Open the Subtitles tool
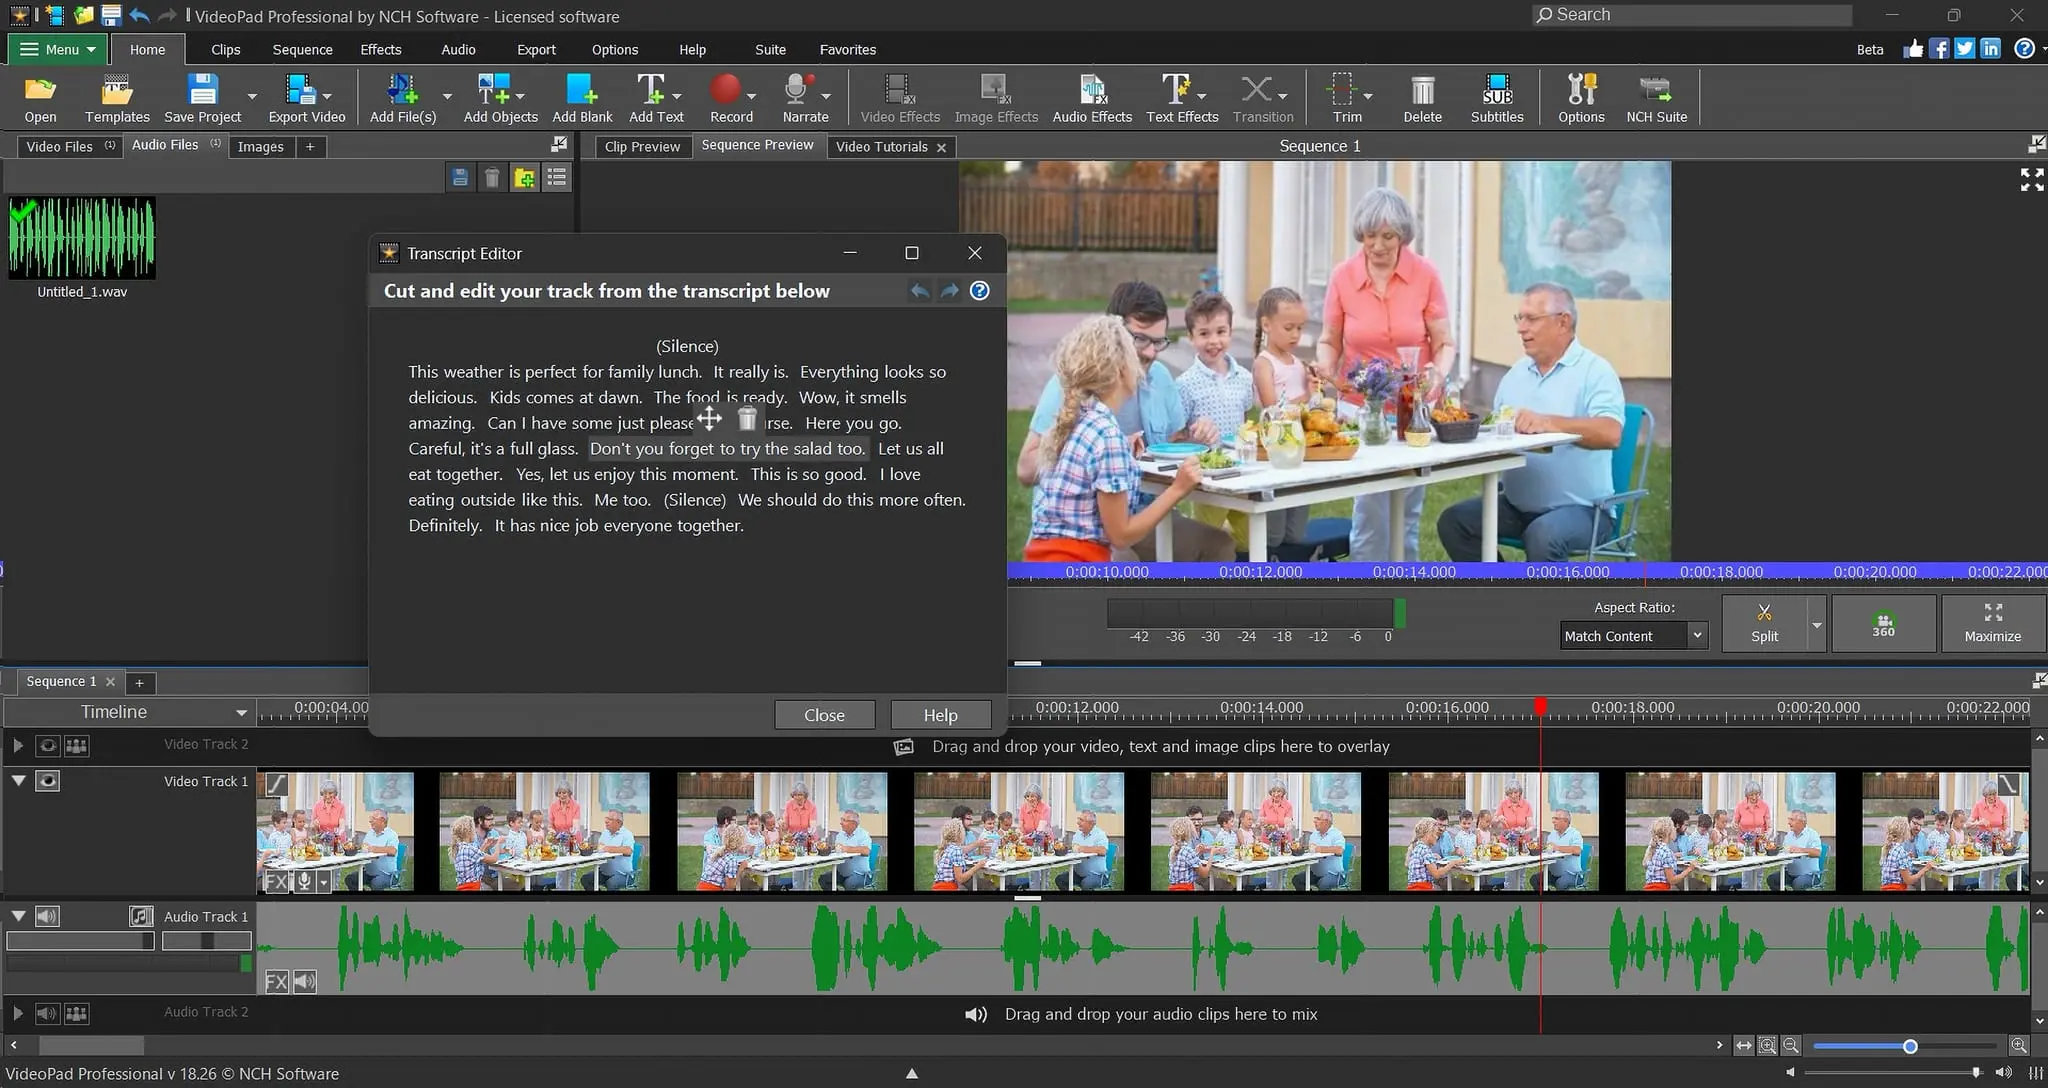Image resolution: width=2048 pixels, height=1088 pixels. [1497, 98]
